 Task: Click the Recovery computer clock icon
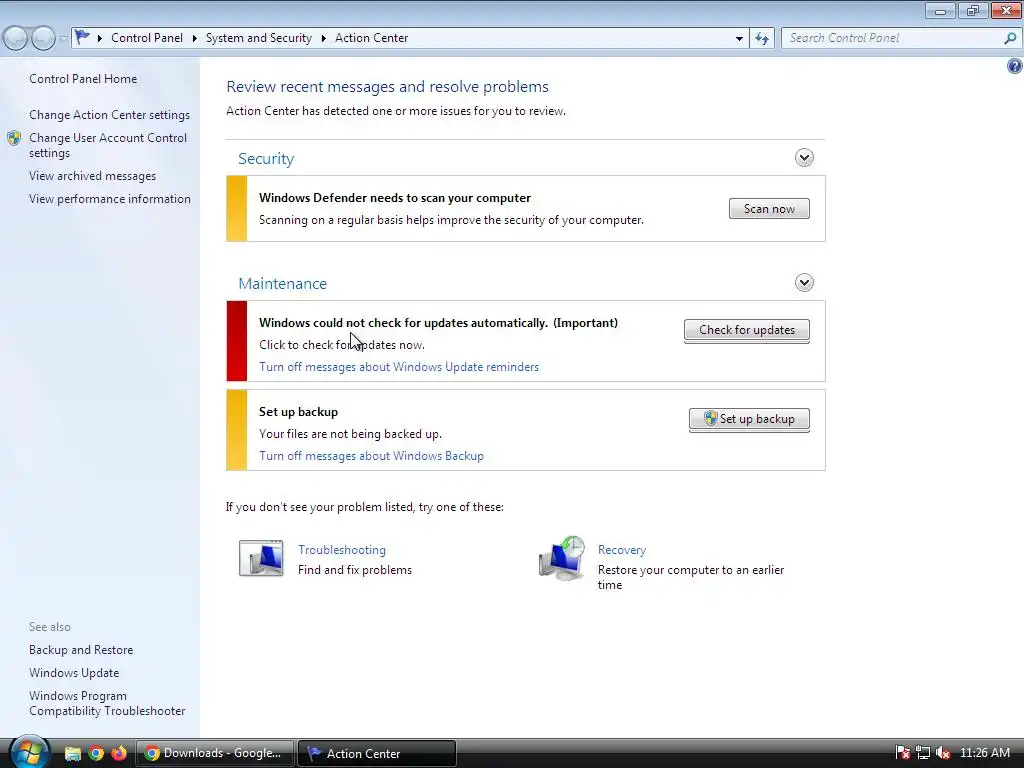coord(562,558)
